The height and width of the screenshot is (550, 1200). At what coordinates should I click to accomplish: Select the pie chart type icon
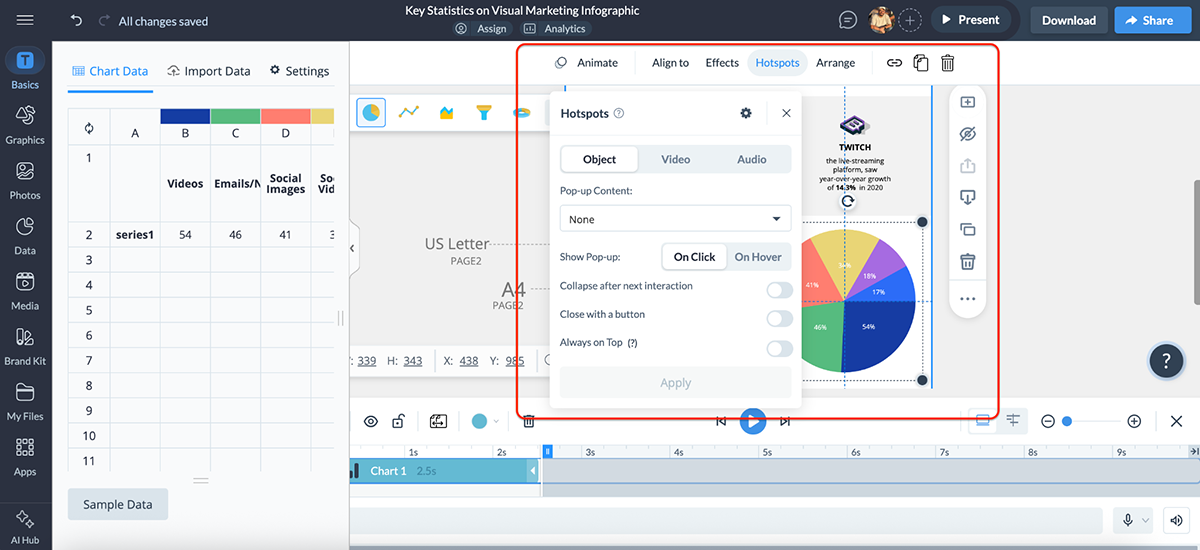coord(371,113)
